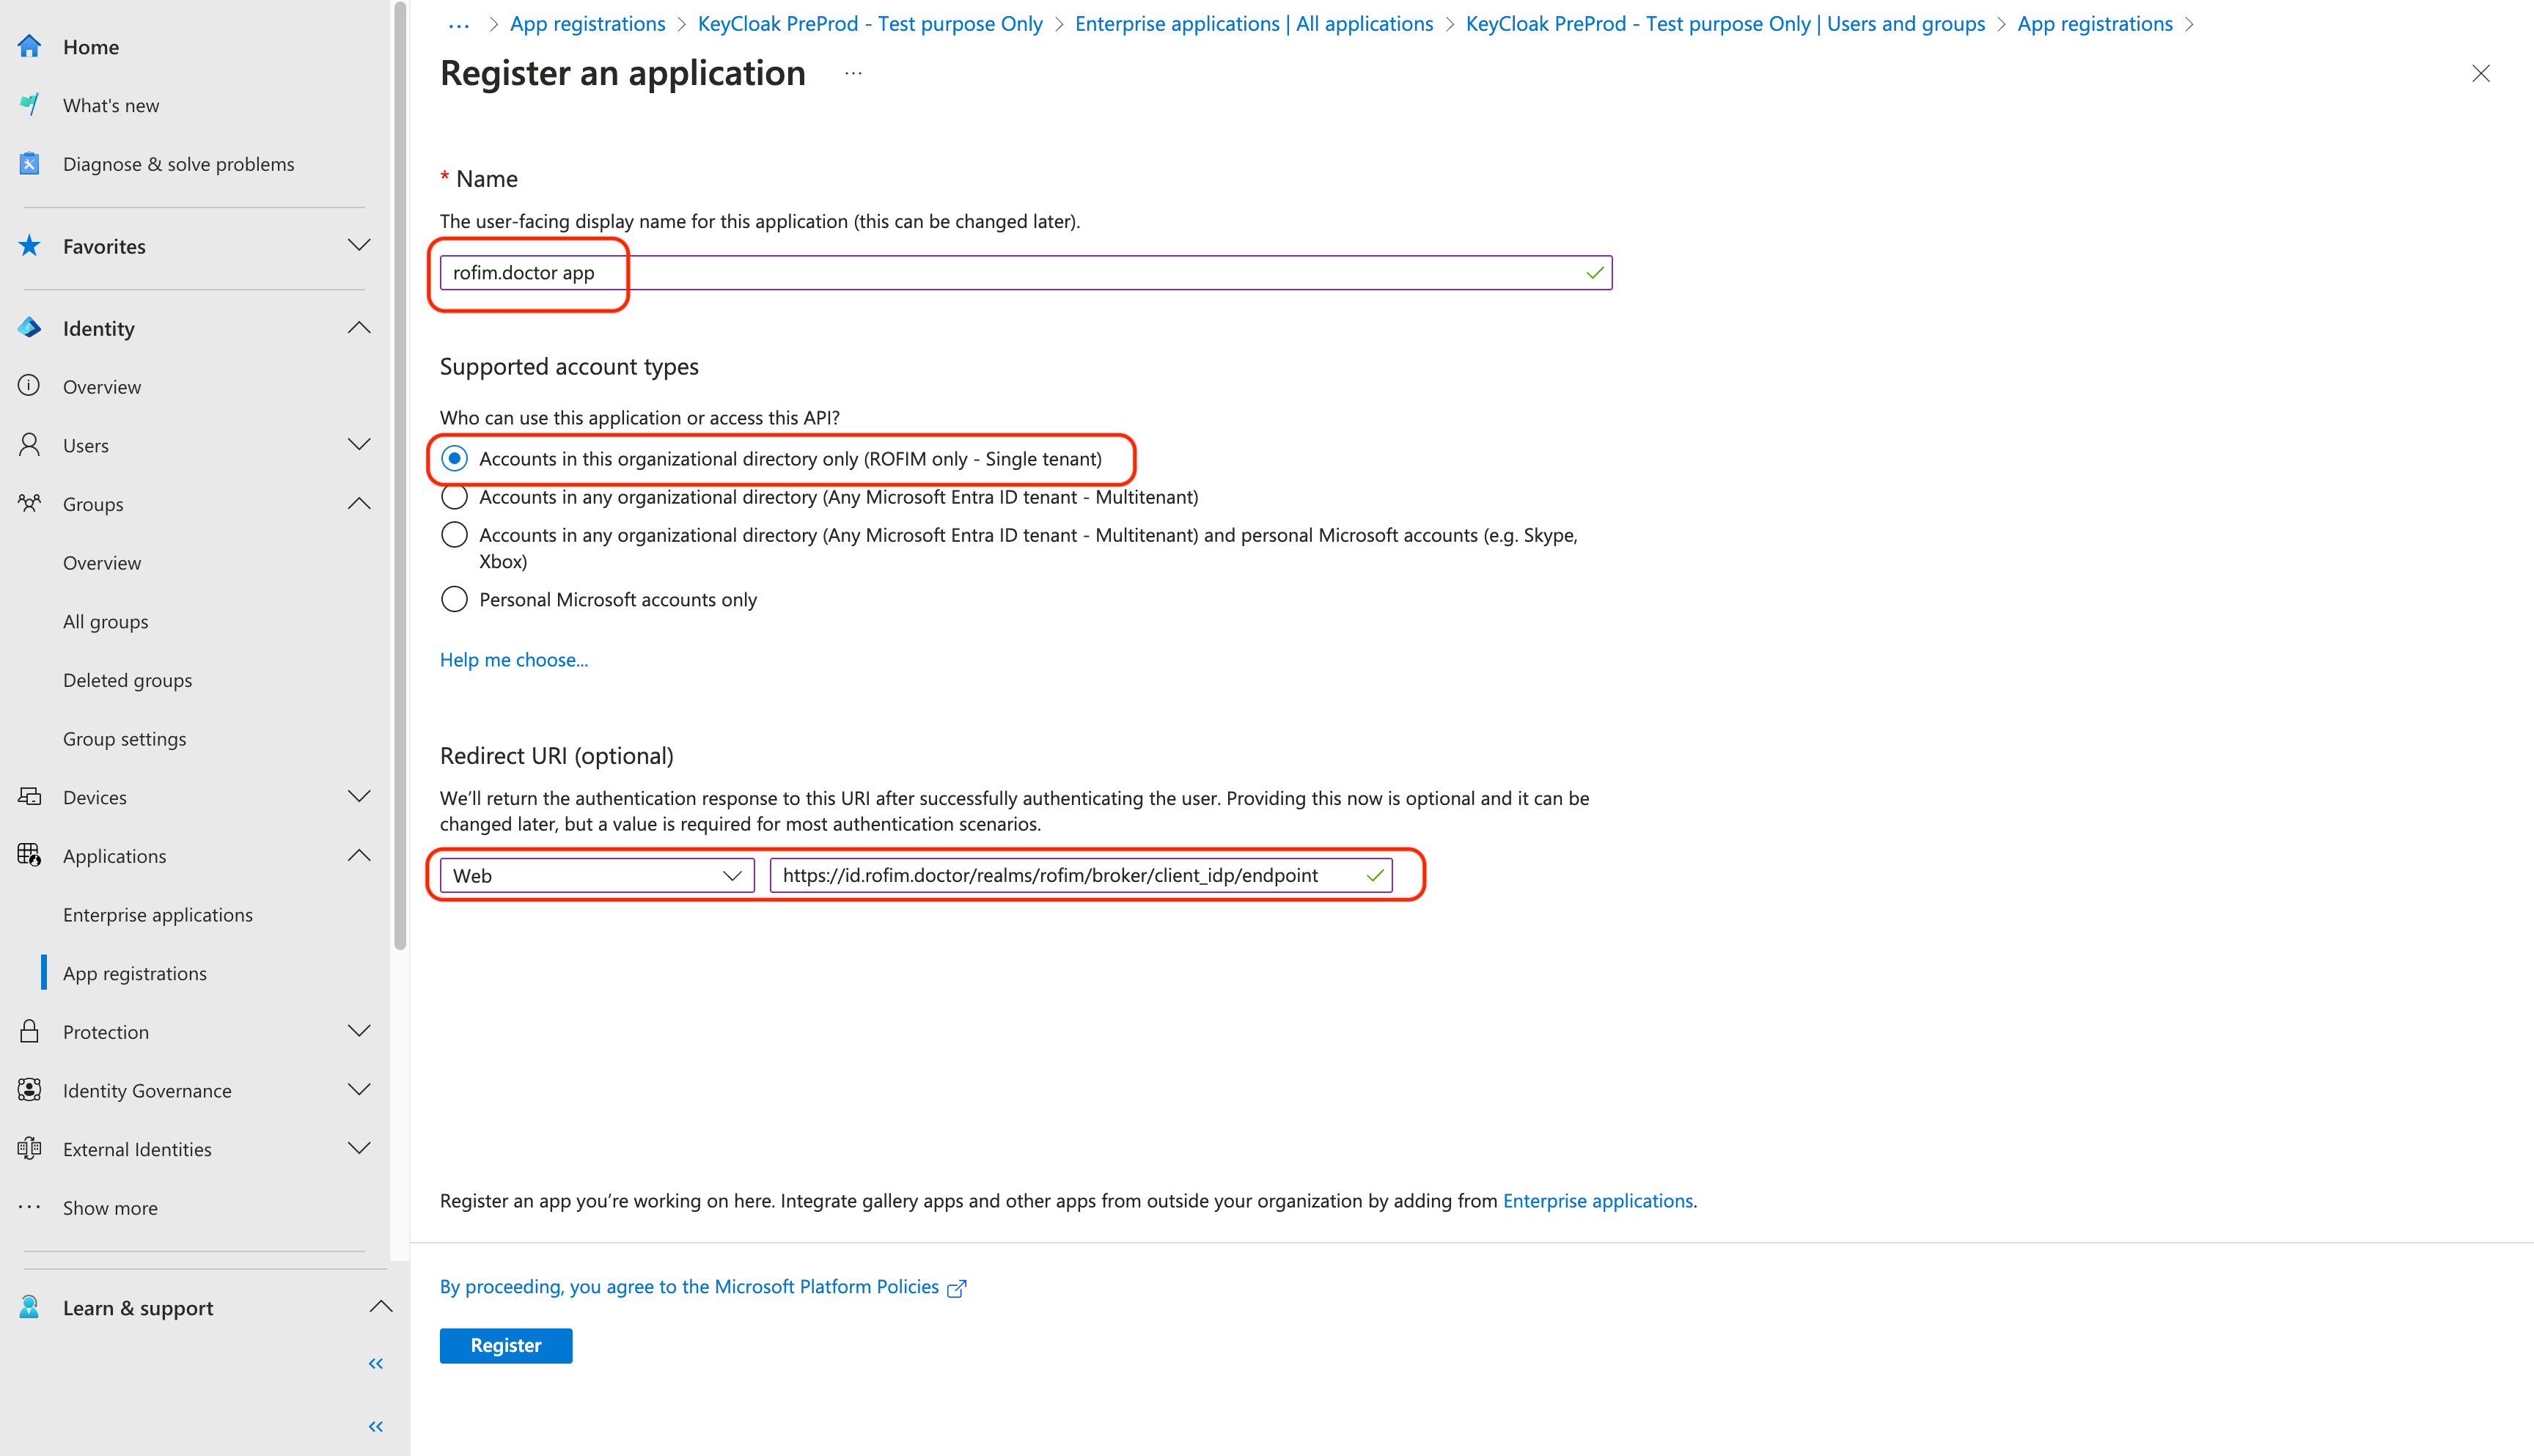The image size is (2534, 1456).
Task: Select Multitenant and personal accounts radio
Action: click(x=454, y=535)
